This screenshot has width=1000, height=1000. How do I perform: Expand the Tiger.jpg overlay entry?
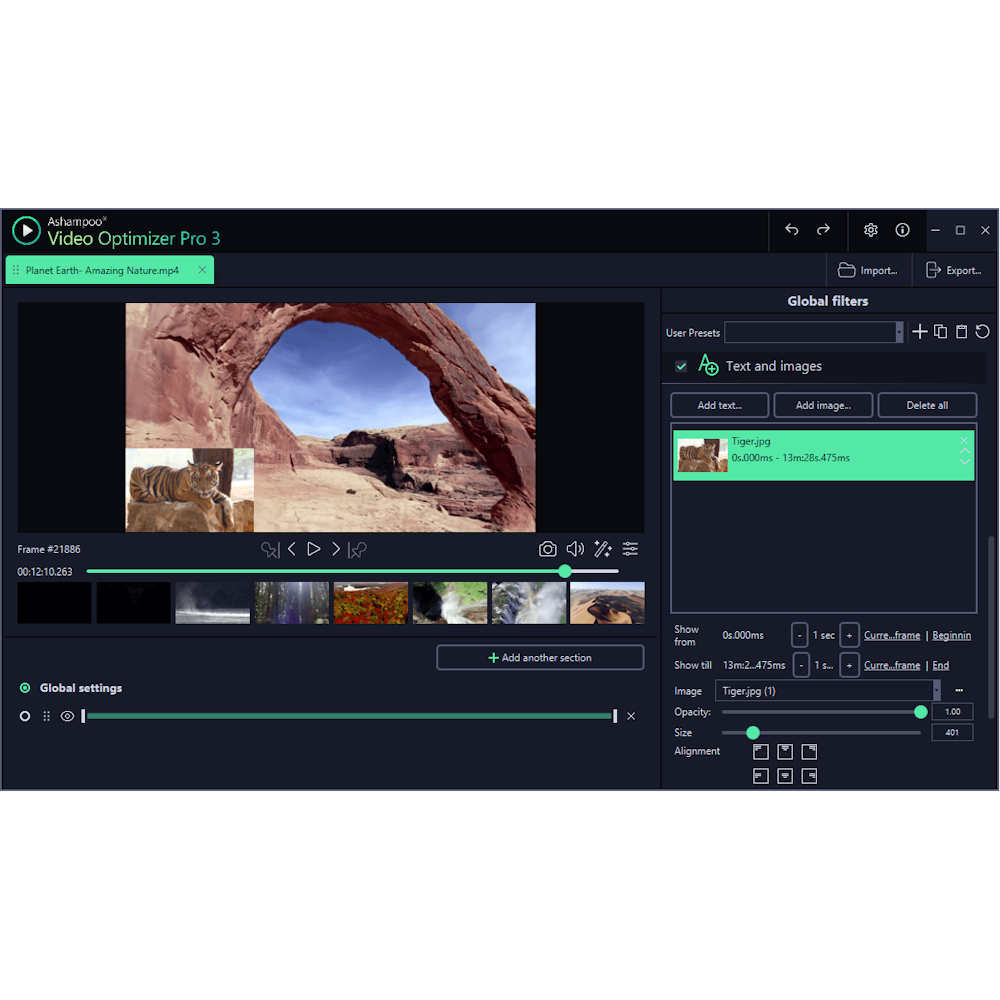pos(964,460)
